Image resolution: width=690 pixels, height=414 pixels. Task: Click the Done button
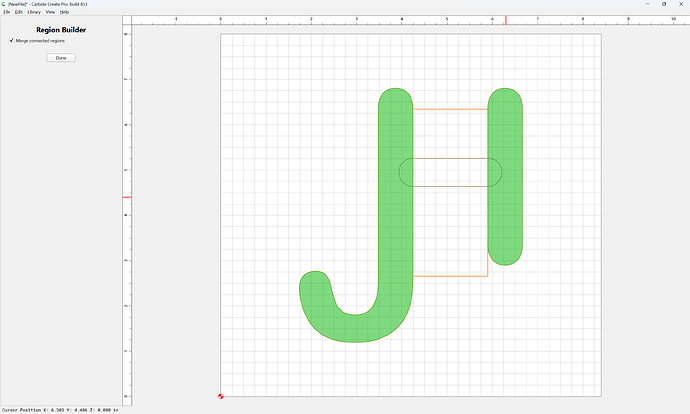pyautogui.click(x=61, y=58)
